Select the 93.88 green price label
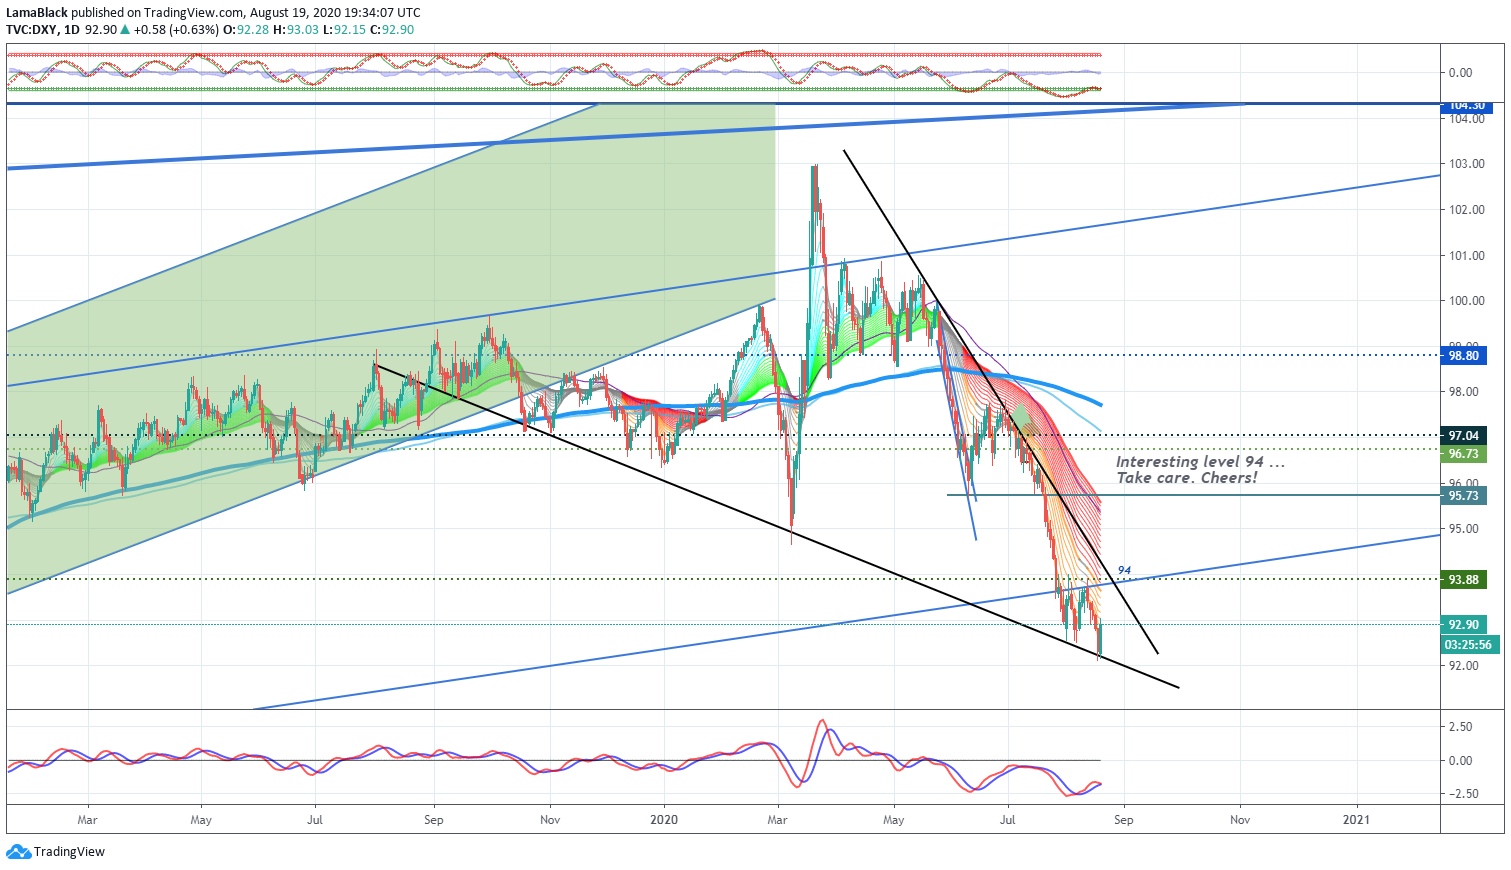This screenshot has width=1511, height=870. coord(1464,579)
